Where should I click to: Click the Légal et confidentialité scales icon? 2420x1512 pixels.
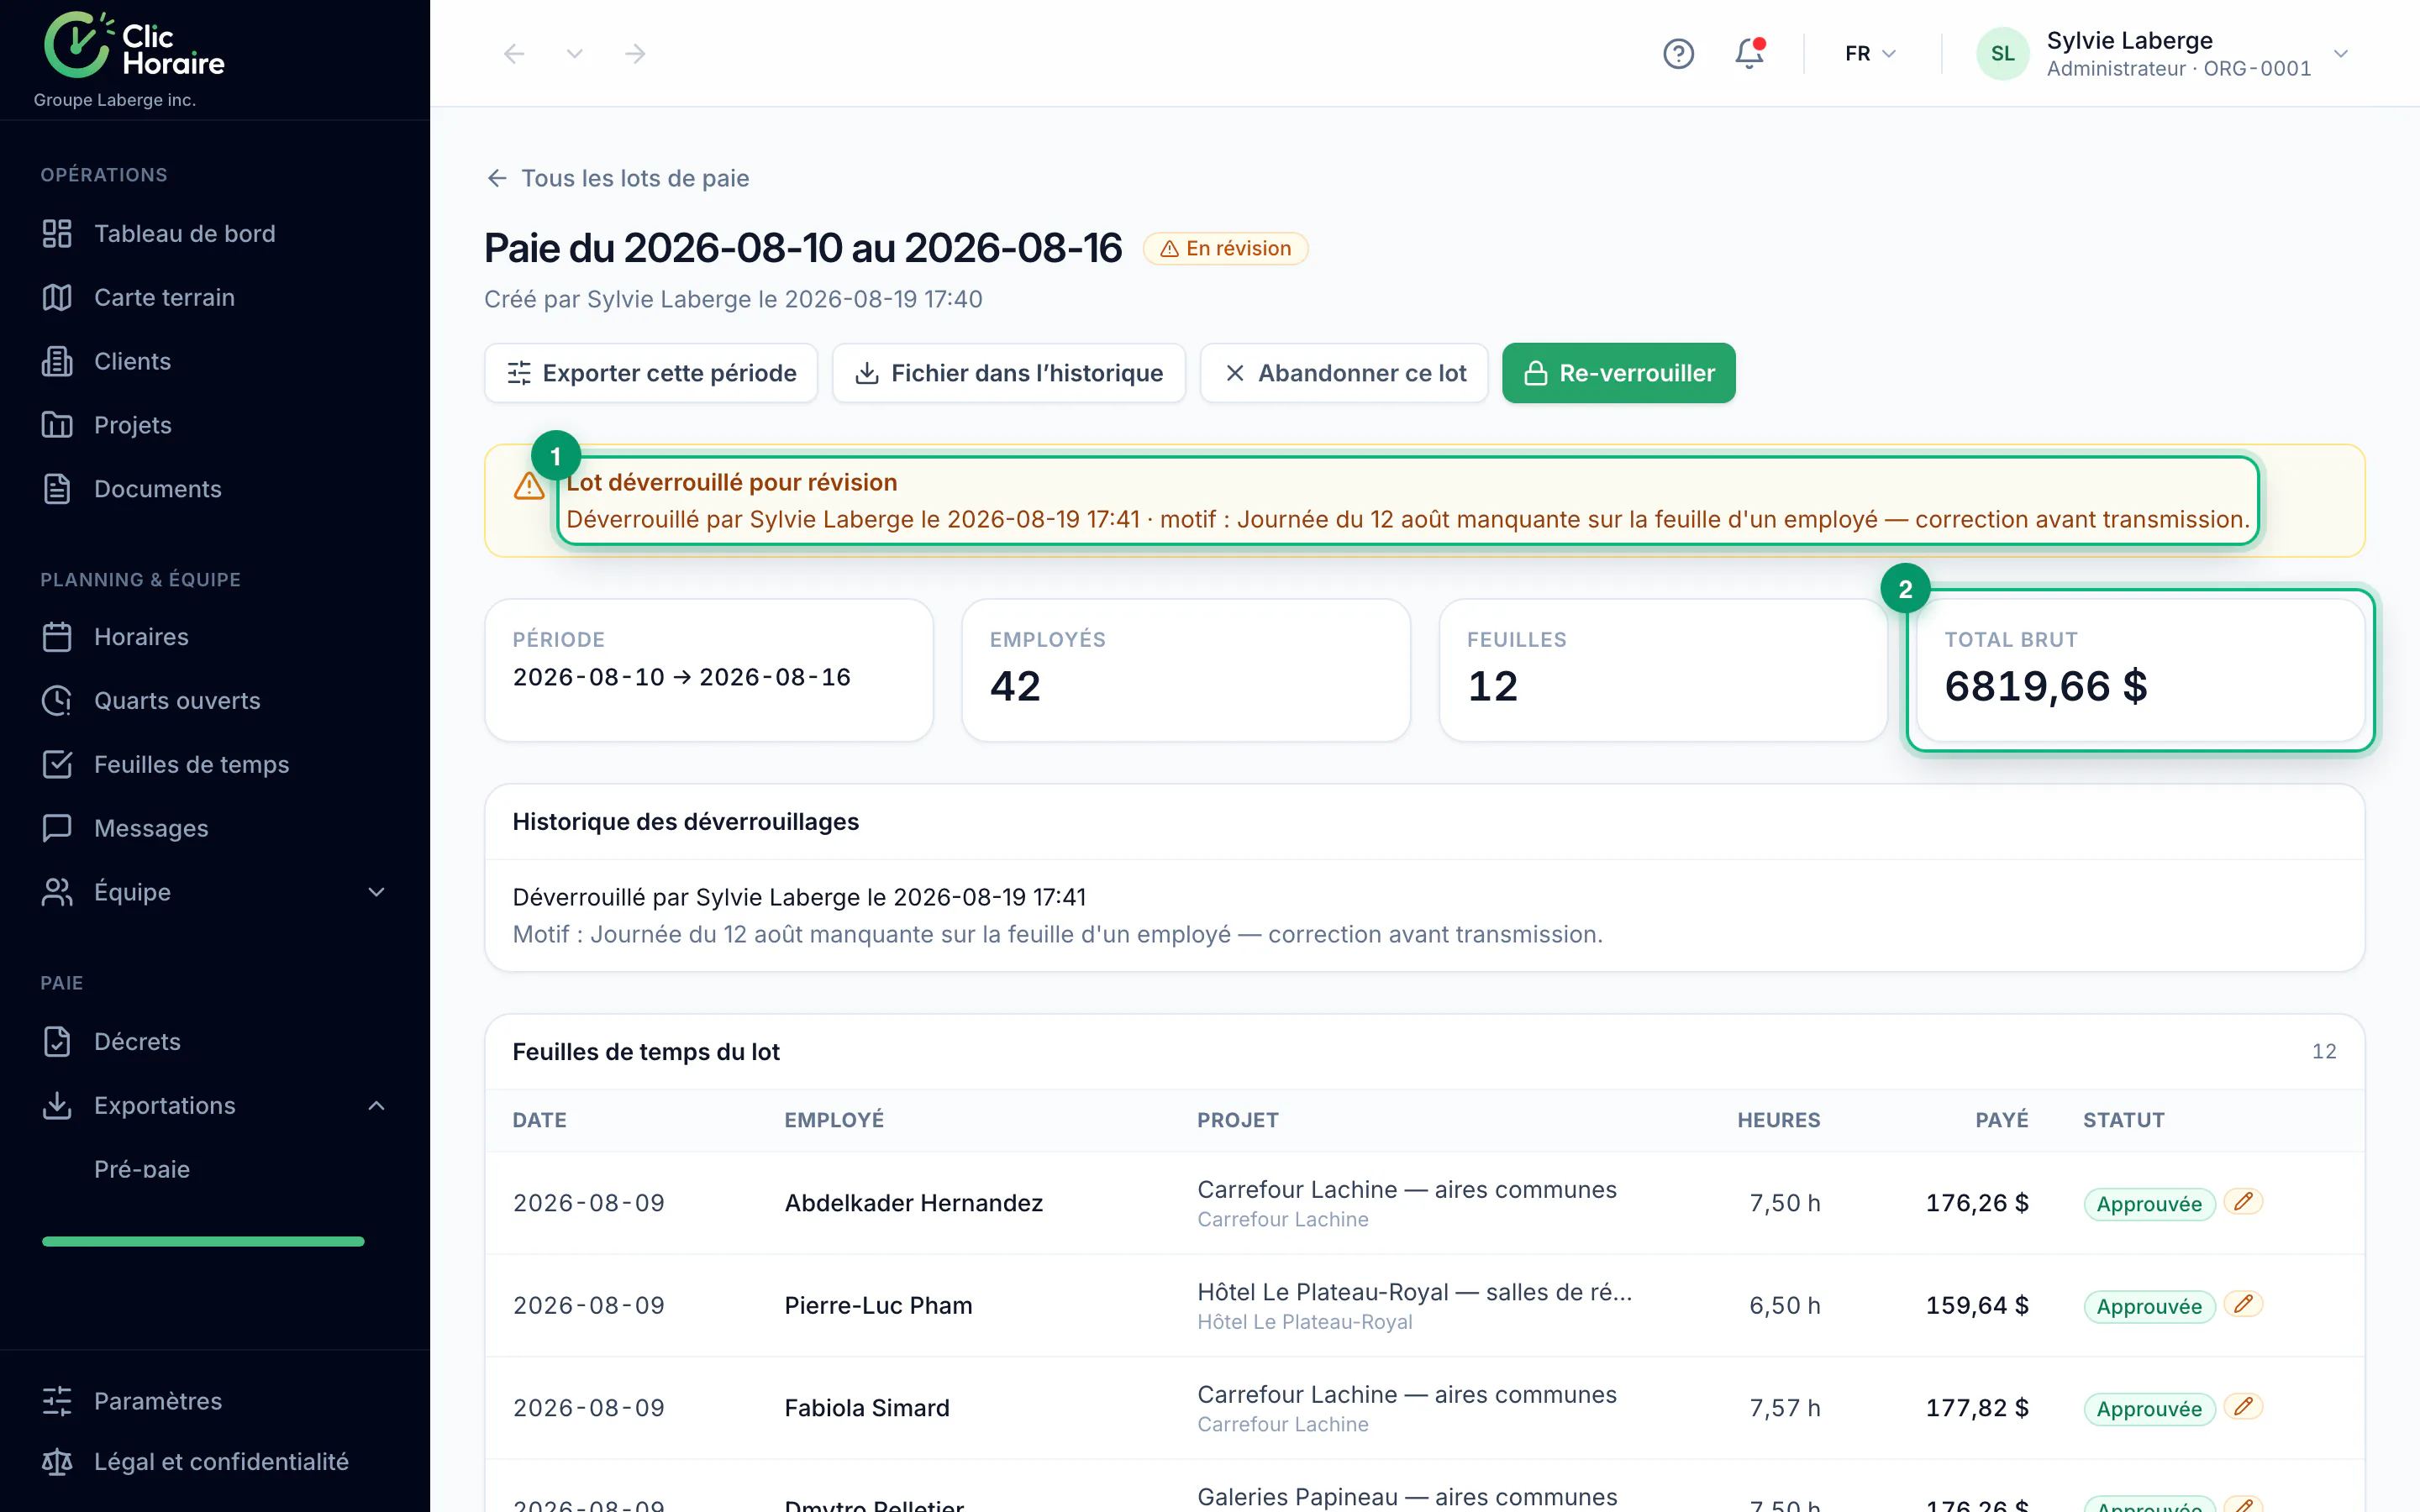[57, 1462]
